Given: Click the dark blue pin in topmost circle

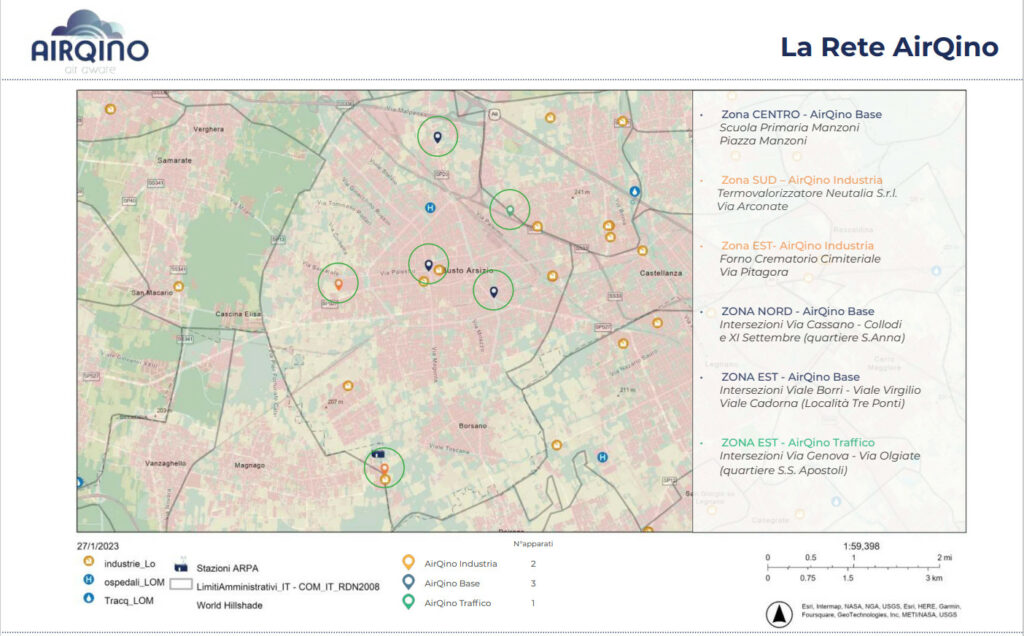Looking at the screenshot, I should pos(438,137).
